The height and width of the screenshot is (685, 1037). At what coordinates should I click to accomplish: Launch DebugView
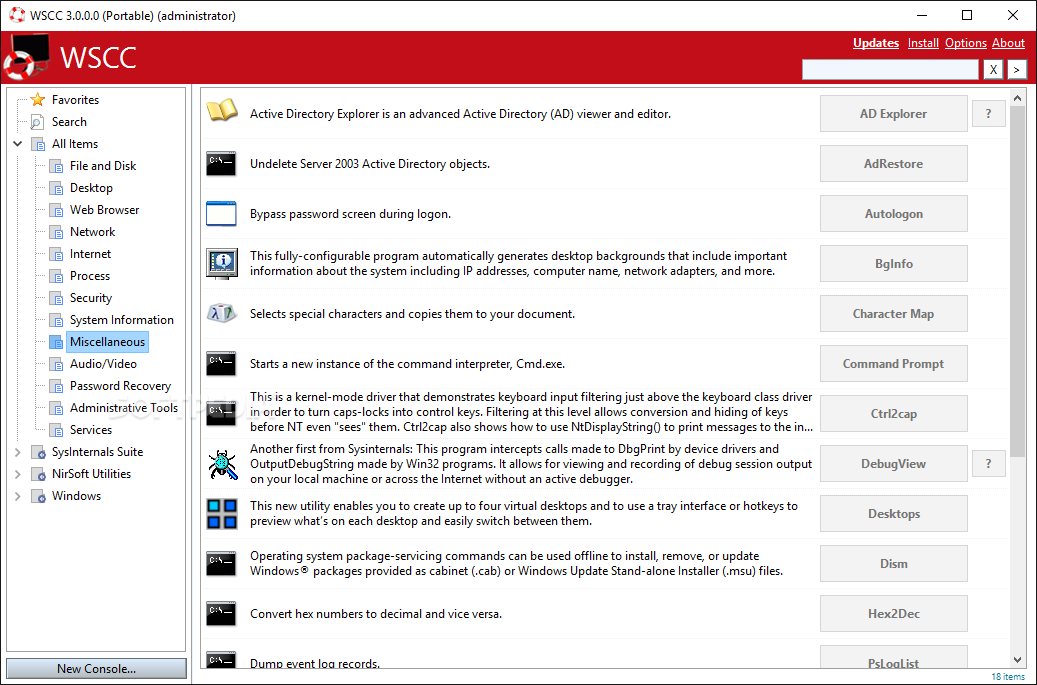[893, 463]
